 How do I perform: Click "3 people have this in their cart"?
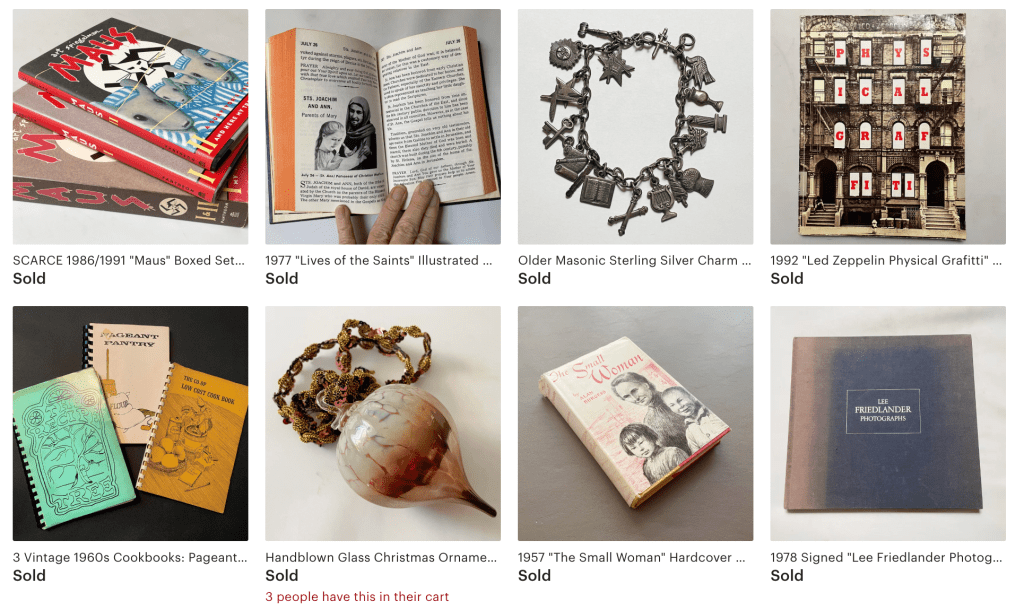(x=357, y=596)
